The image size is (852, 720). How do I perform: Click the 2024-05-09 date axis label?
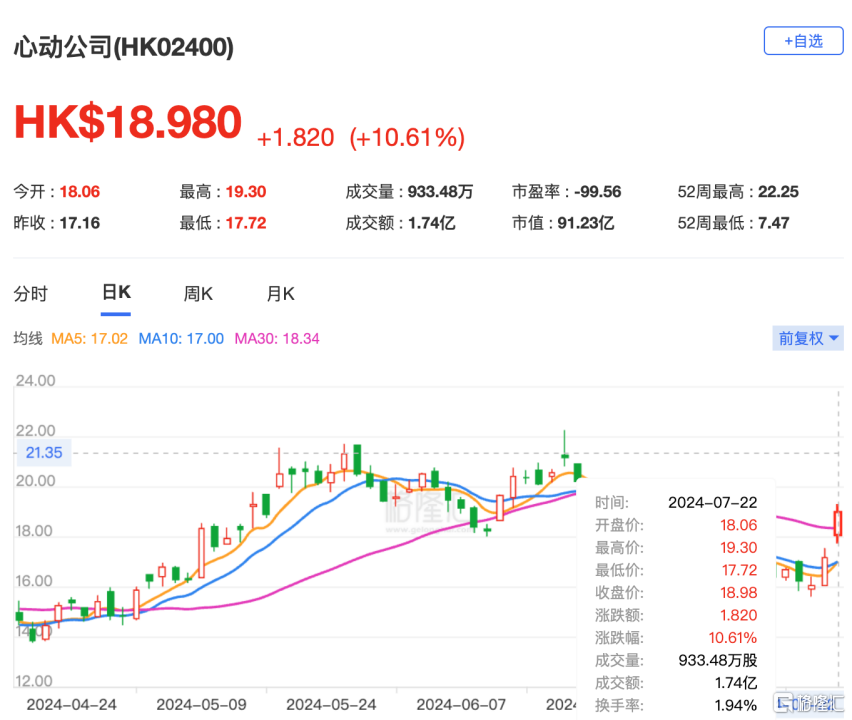pos(201,705)
